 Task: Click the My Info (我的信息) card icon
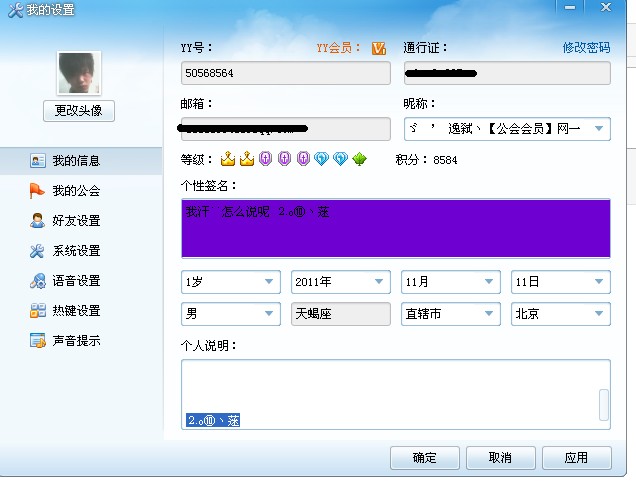point(37,161)
